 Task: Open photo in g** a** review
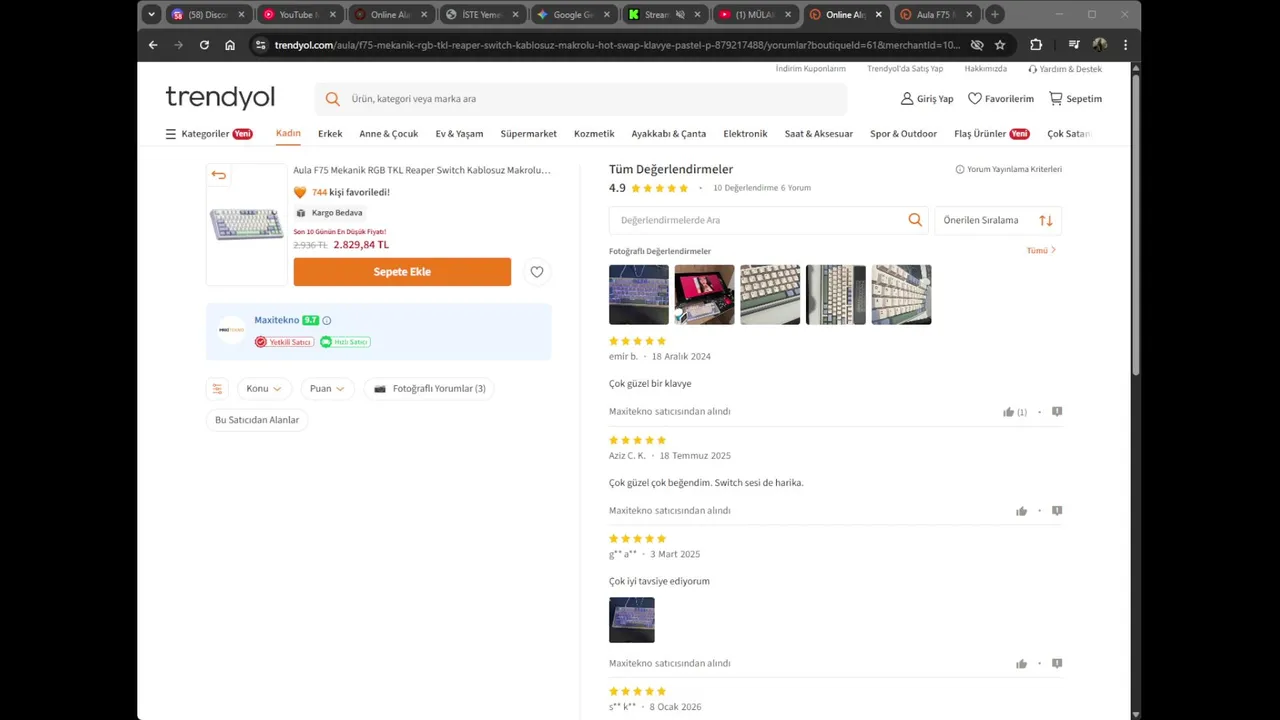tap(632, 620)
